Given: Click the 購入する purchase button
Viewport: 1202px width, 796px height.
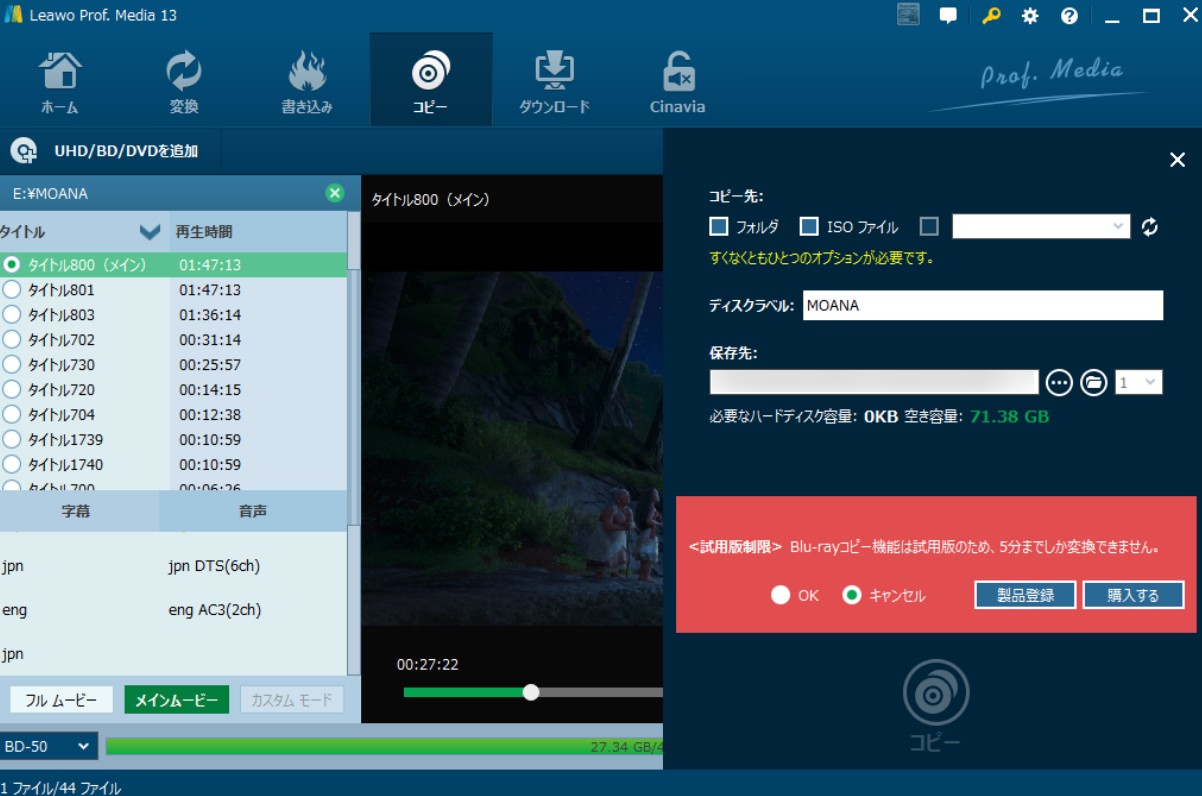Looking at the screenshot, I should pyautogui.click(x=1133, y=595).
